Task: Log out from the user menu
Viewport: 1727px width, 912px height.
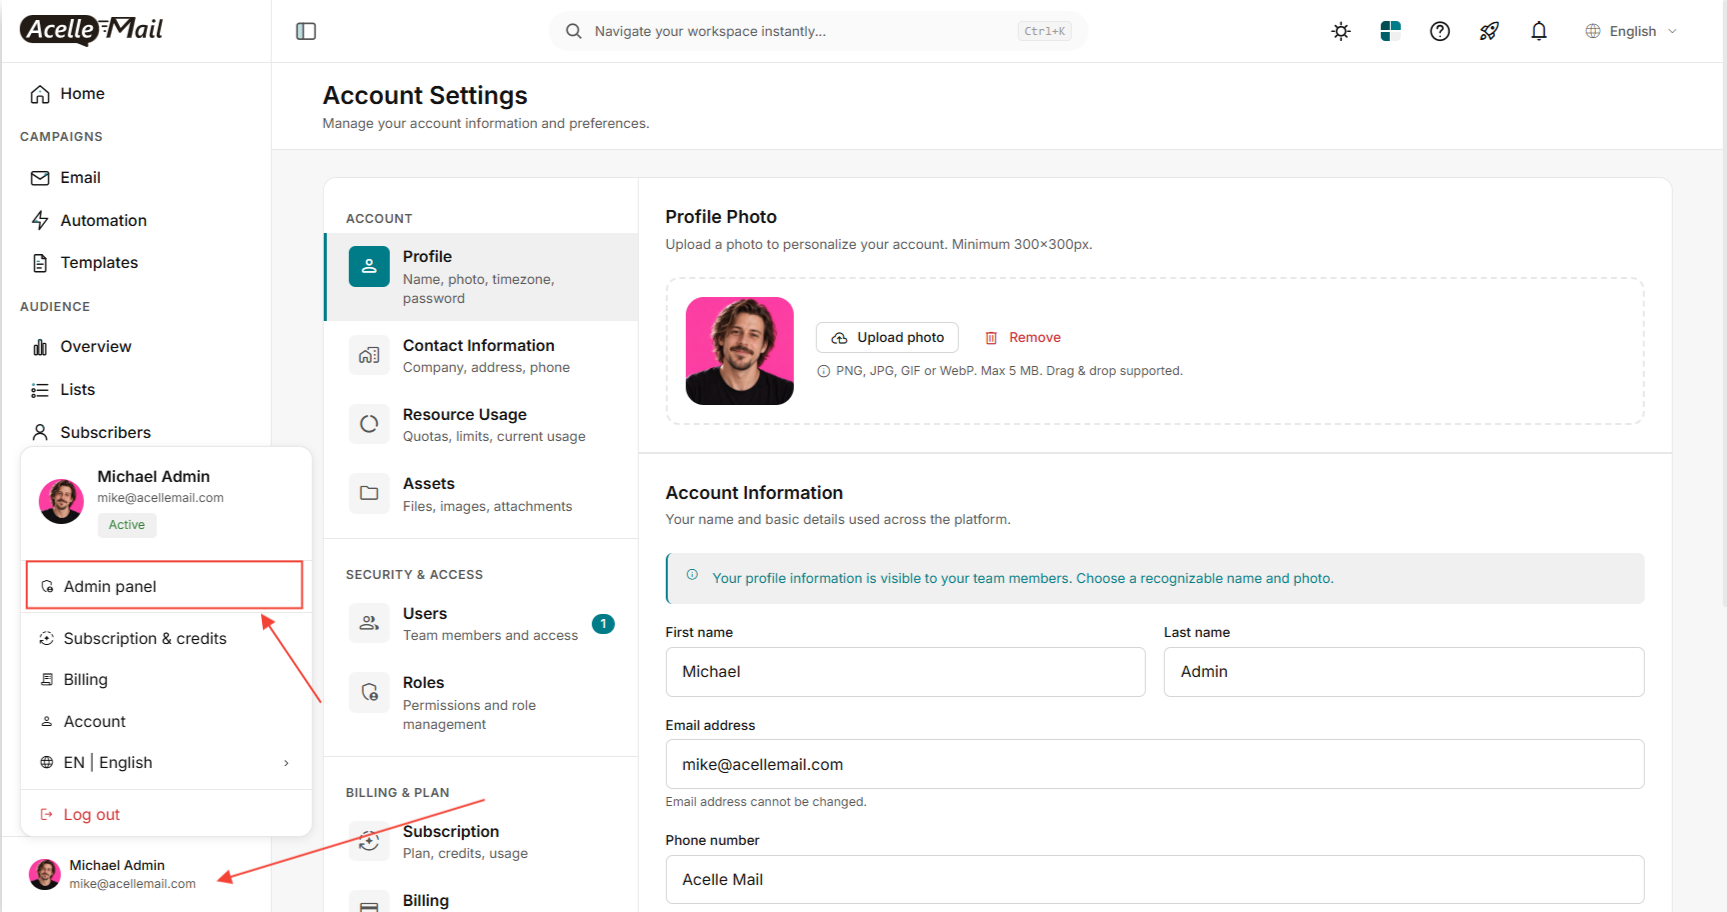Action: tap(166, 815)
